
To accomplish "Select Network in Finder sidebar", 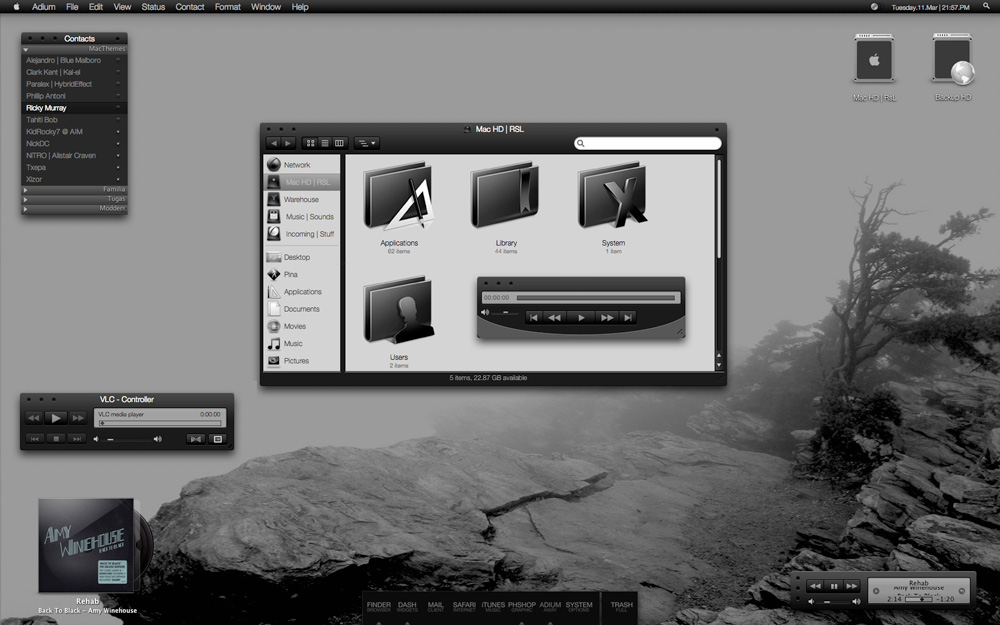I will 301,165.
